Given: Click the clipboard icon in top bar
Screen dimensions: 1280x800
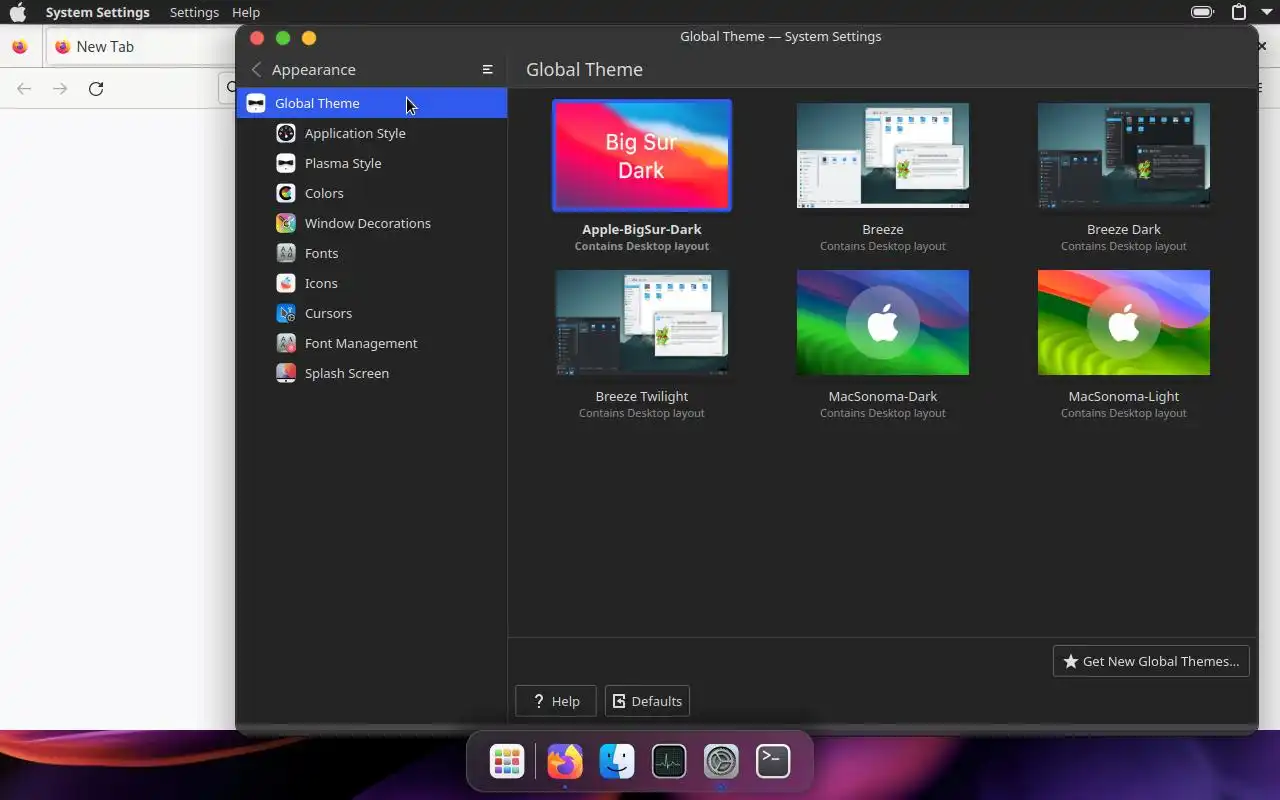Looking at the screenshot, I should pos(1239,12).
